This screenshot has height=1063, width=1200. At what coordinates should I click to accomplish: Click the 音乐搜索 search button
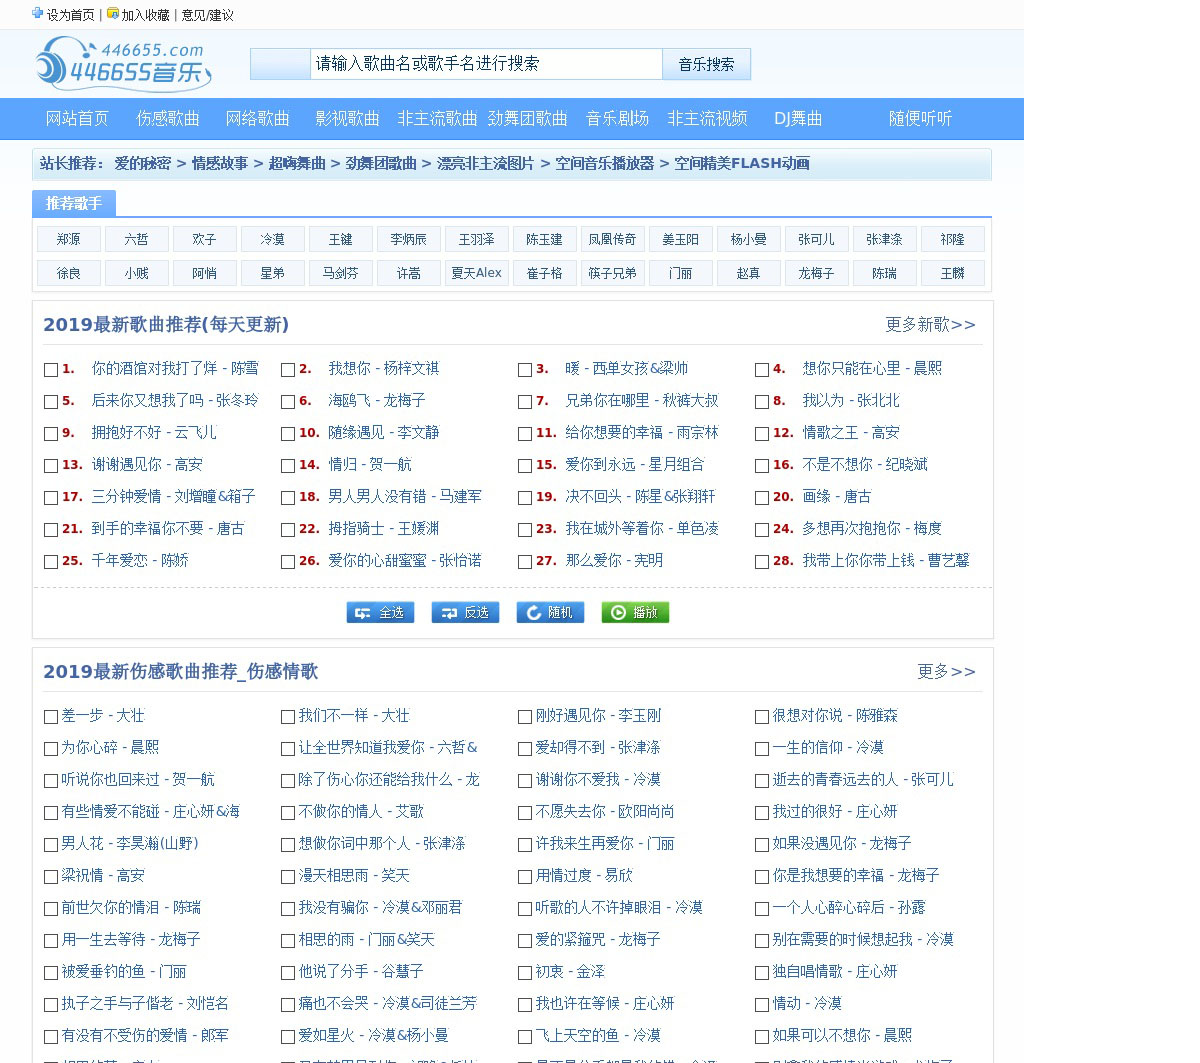pyautogui.click(x=706, y=64)
